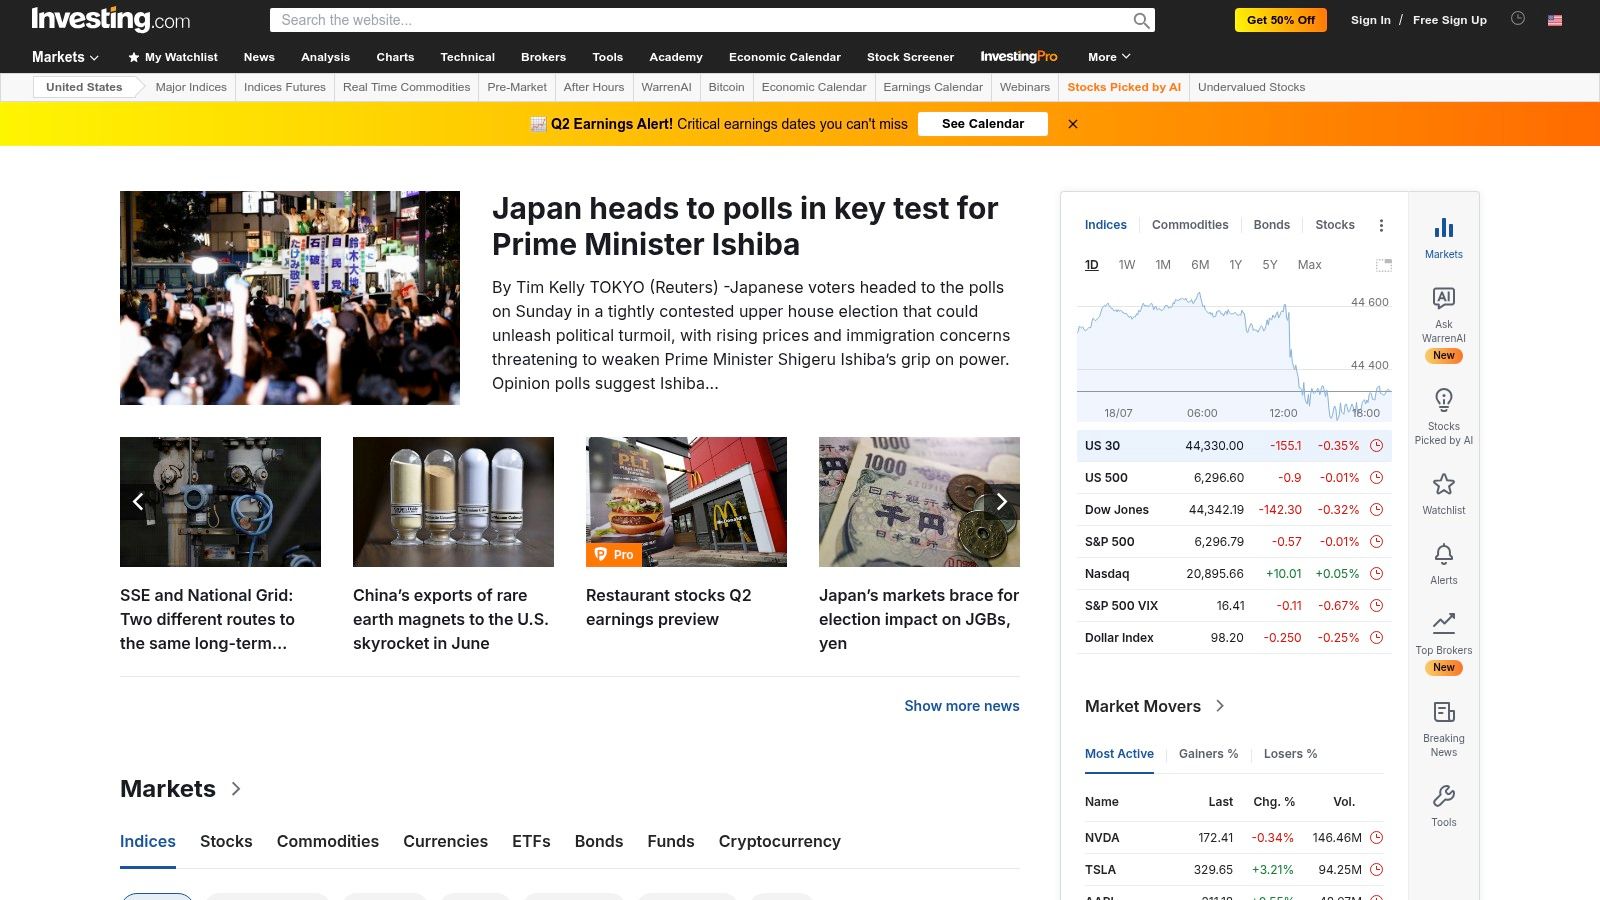Image resolution: width=1600 pixels, height=900 pixels.
Task: Select the 1M chart range
Action: click(1163, 265)
